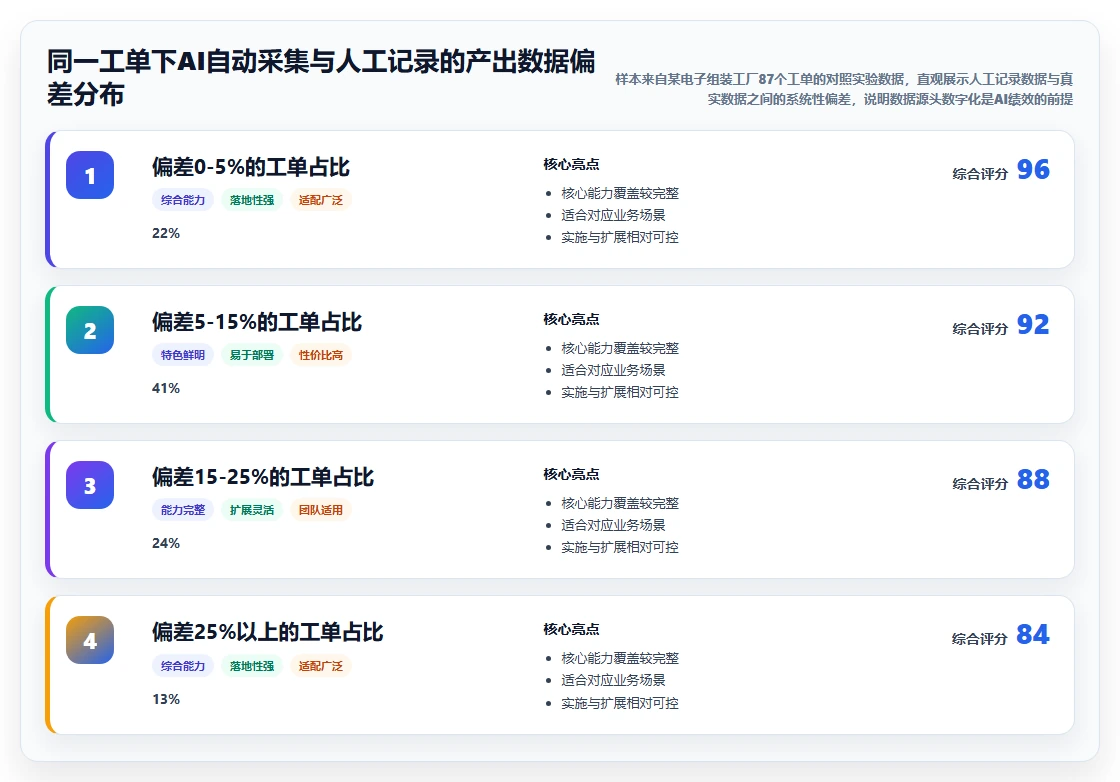This screenshot has width=1120, height=782.
Task: Click the 41% value
Action: pos(166,389)
